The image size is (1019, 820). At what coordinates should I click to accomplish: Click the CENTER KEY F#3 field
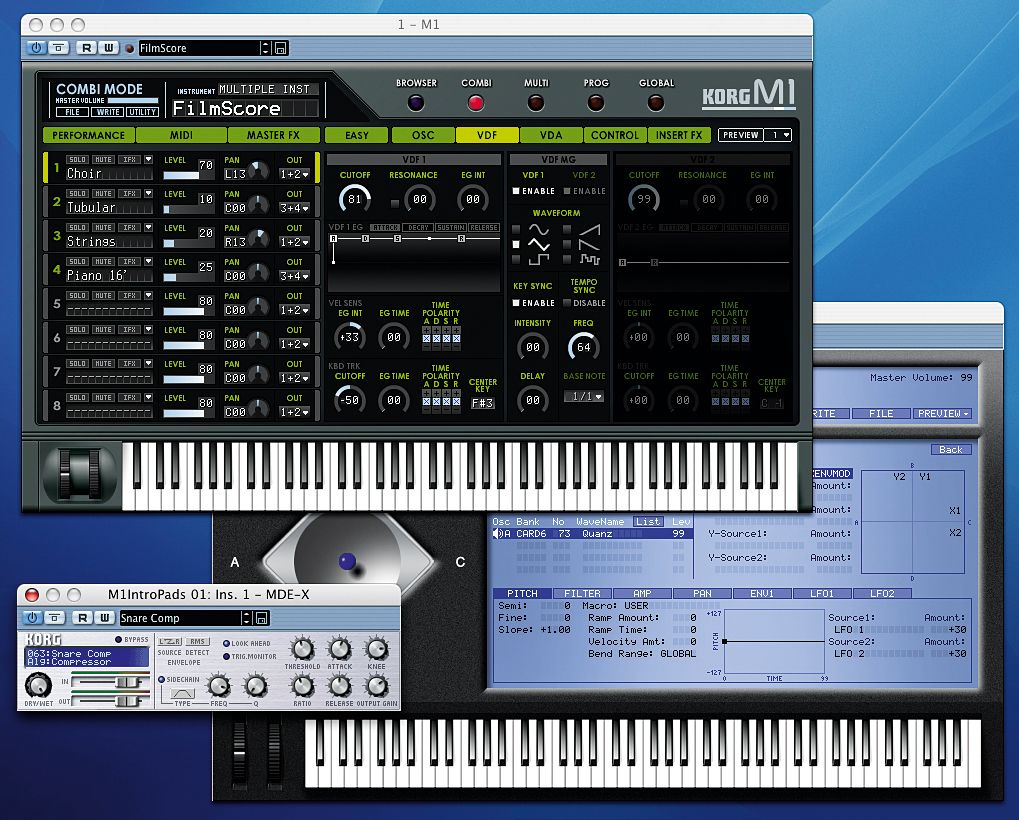coord(482,404)
